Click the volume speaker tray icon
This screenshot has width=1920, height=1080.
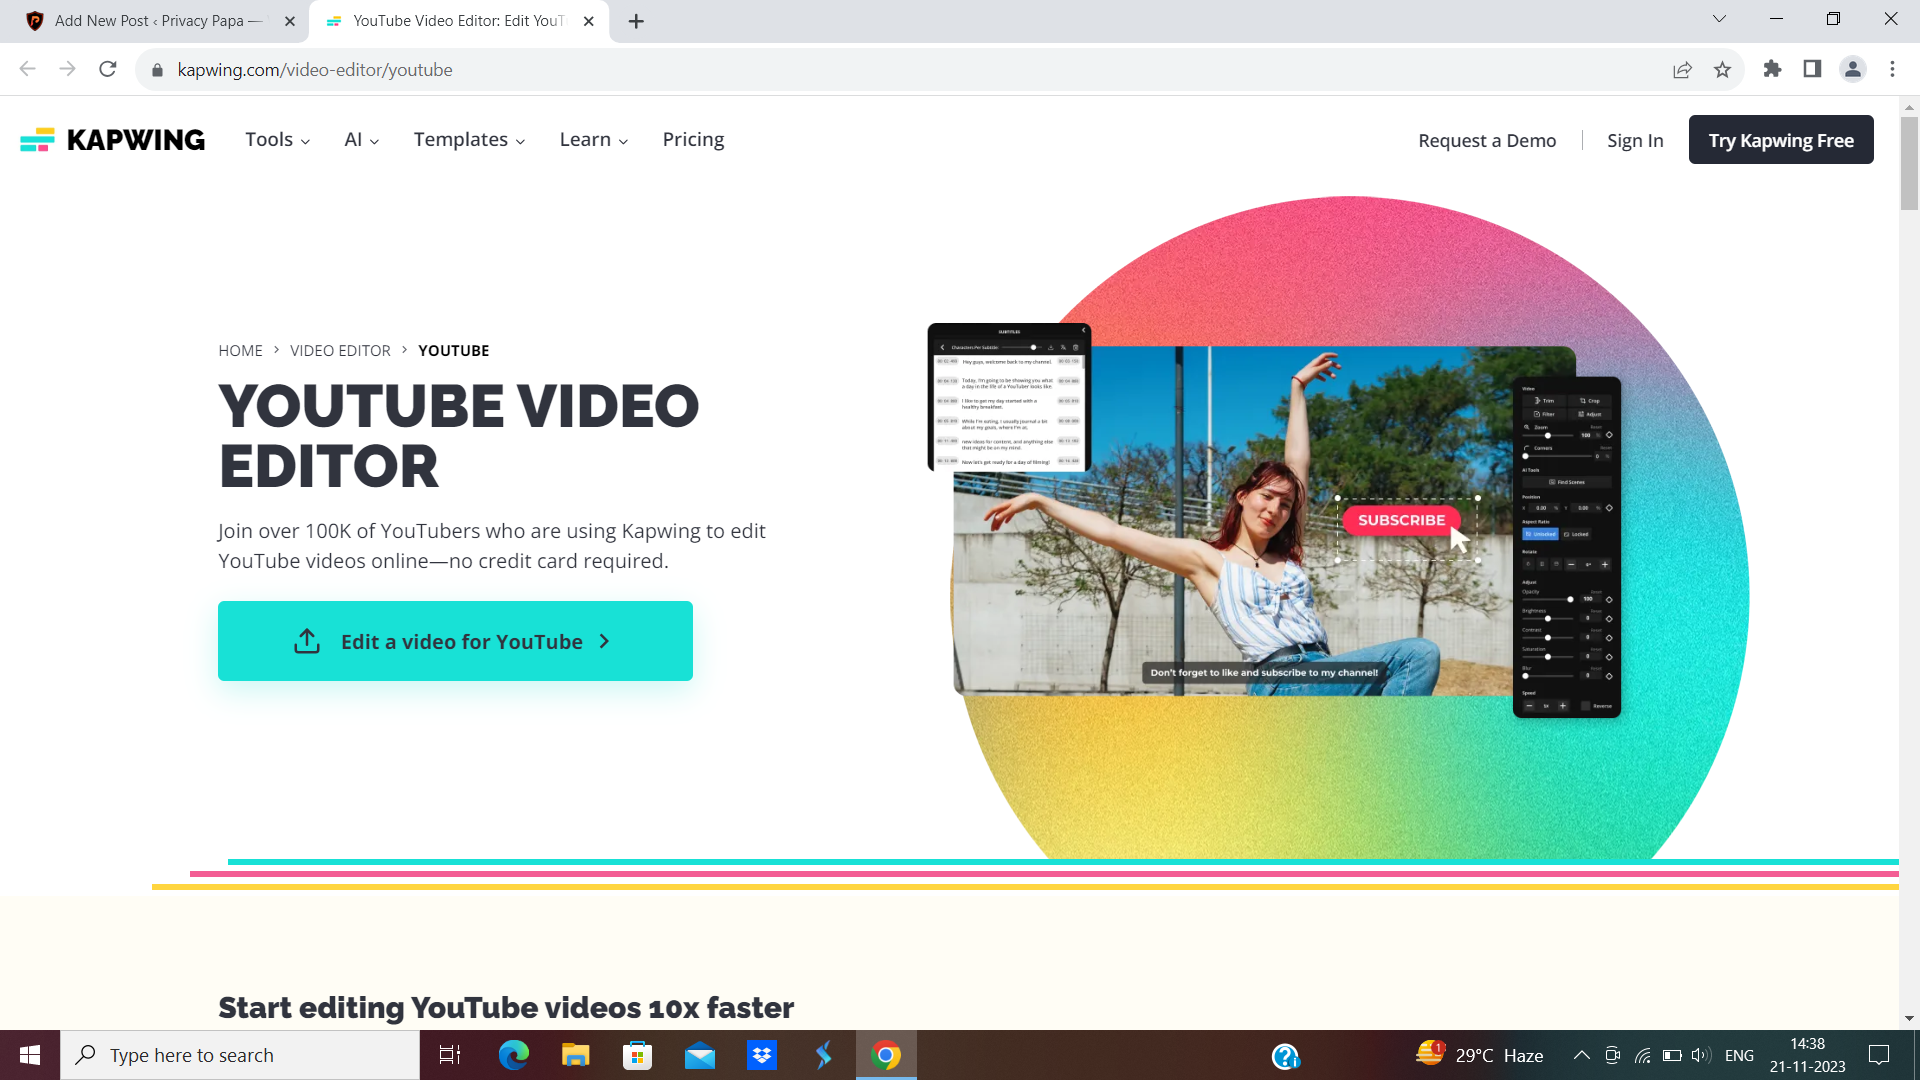pos(1701,1055)
